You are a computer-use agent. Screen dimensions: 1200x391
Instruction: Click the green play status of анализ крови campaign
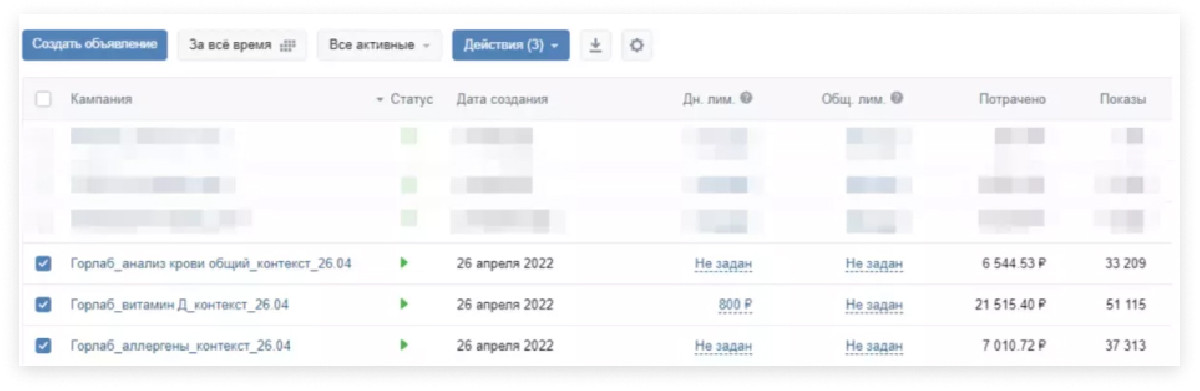pos(404,263)
